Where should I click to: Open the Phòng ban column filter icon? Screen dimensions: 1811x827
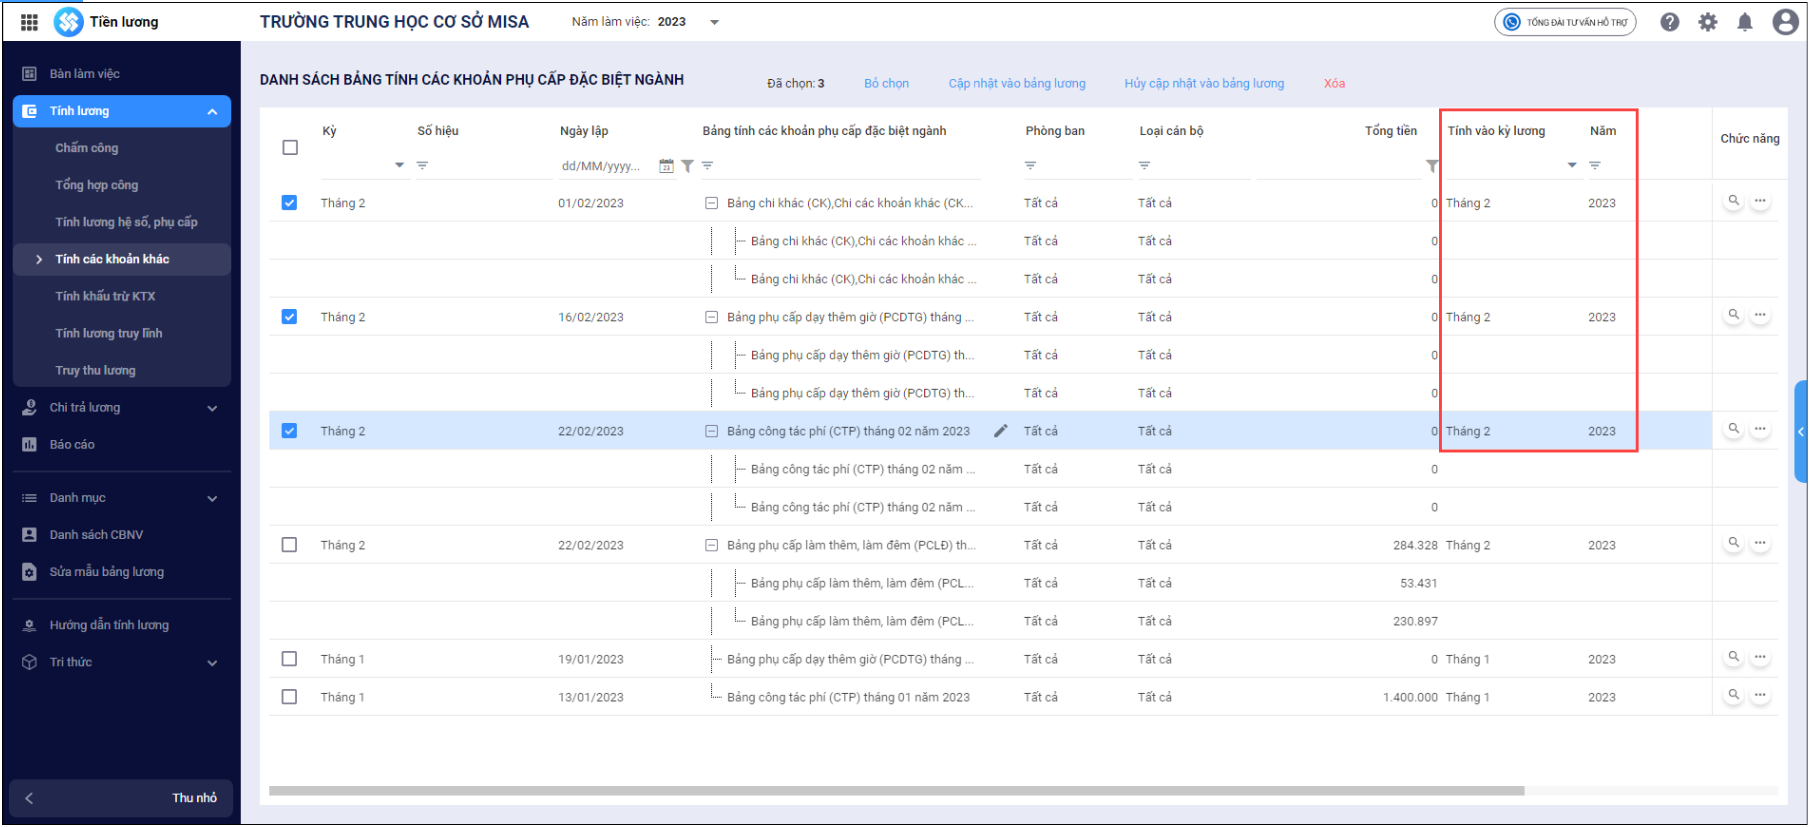[x=1030, y=166]
